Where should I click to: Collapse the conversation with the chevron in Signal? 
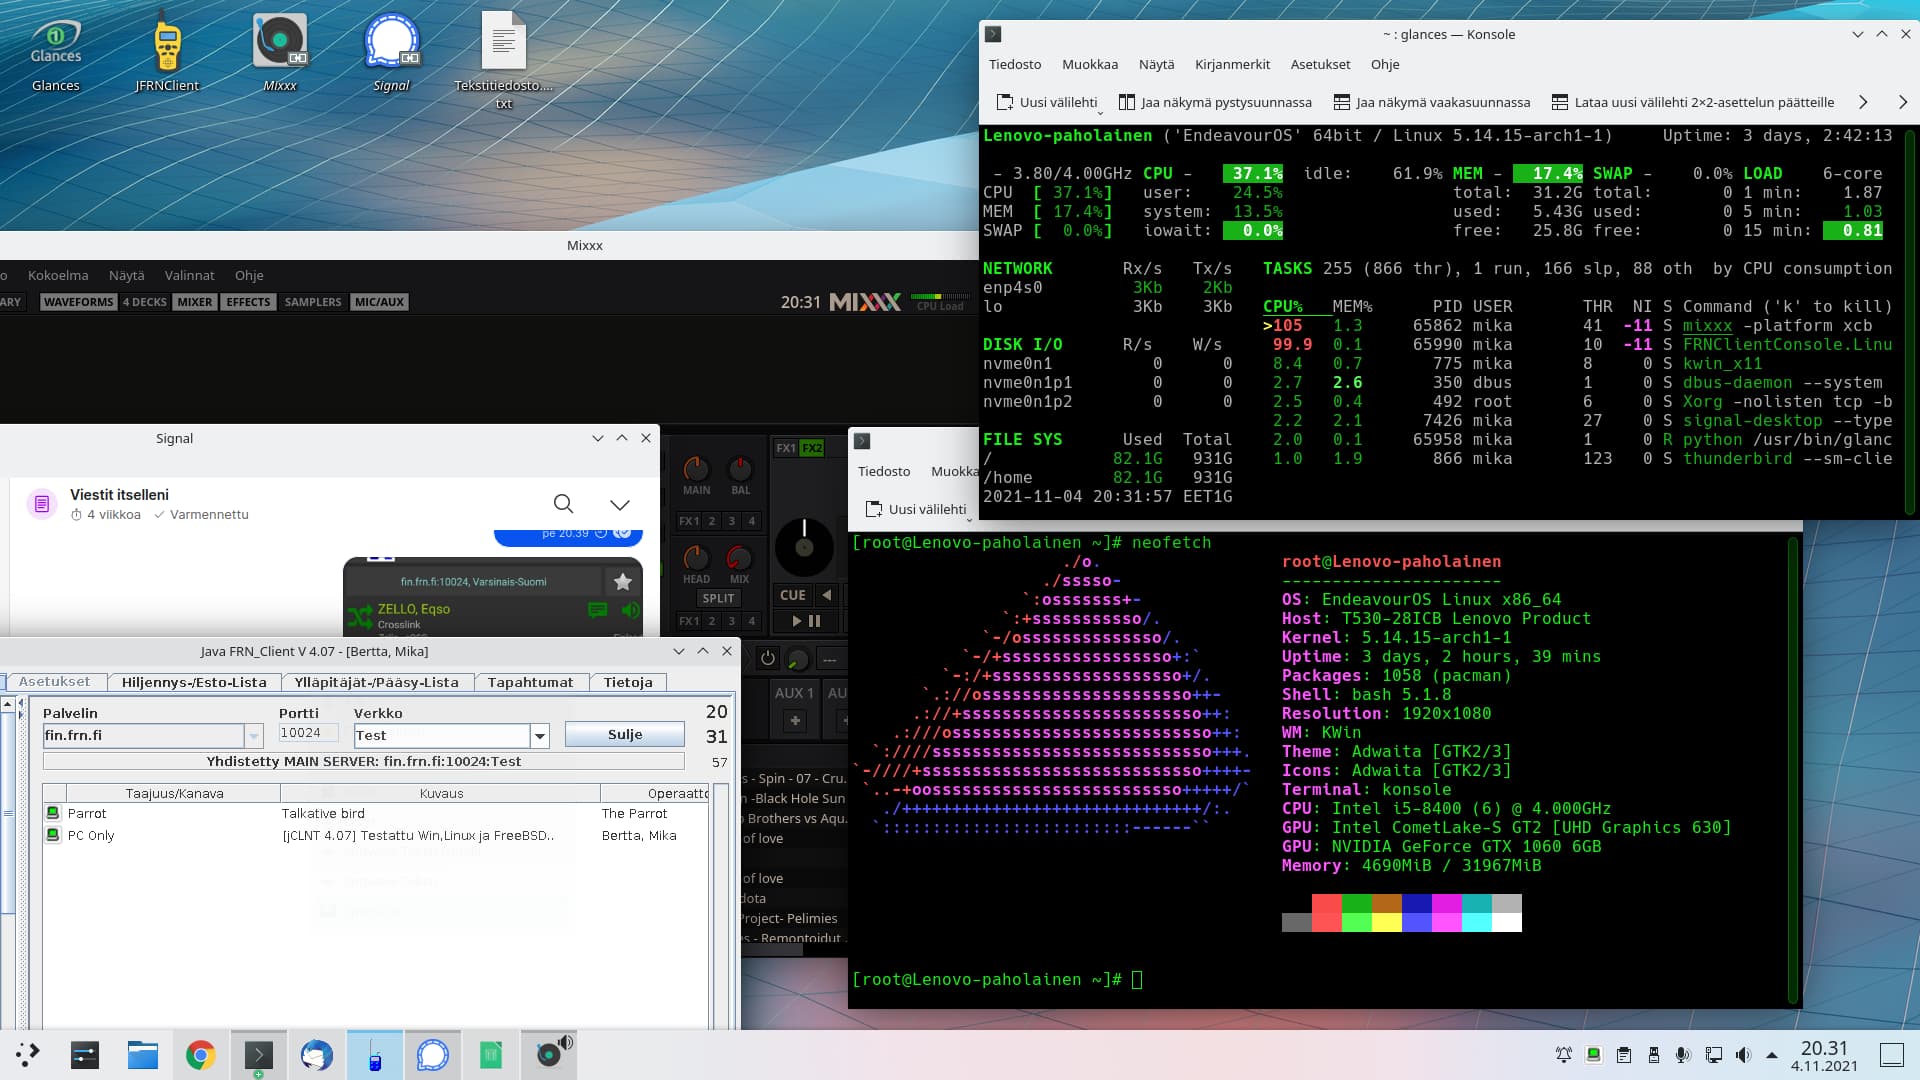(x=620, y=504)
